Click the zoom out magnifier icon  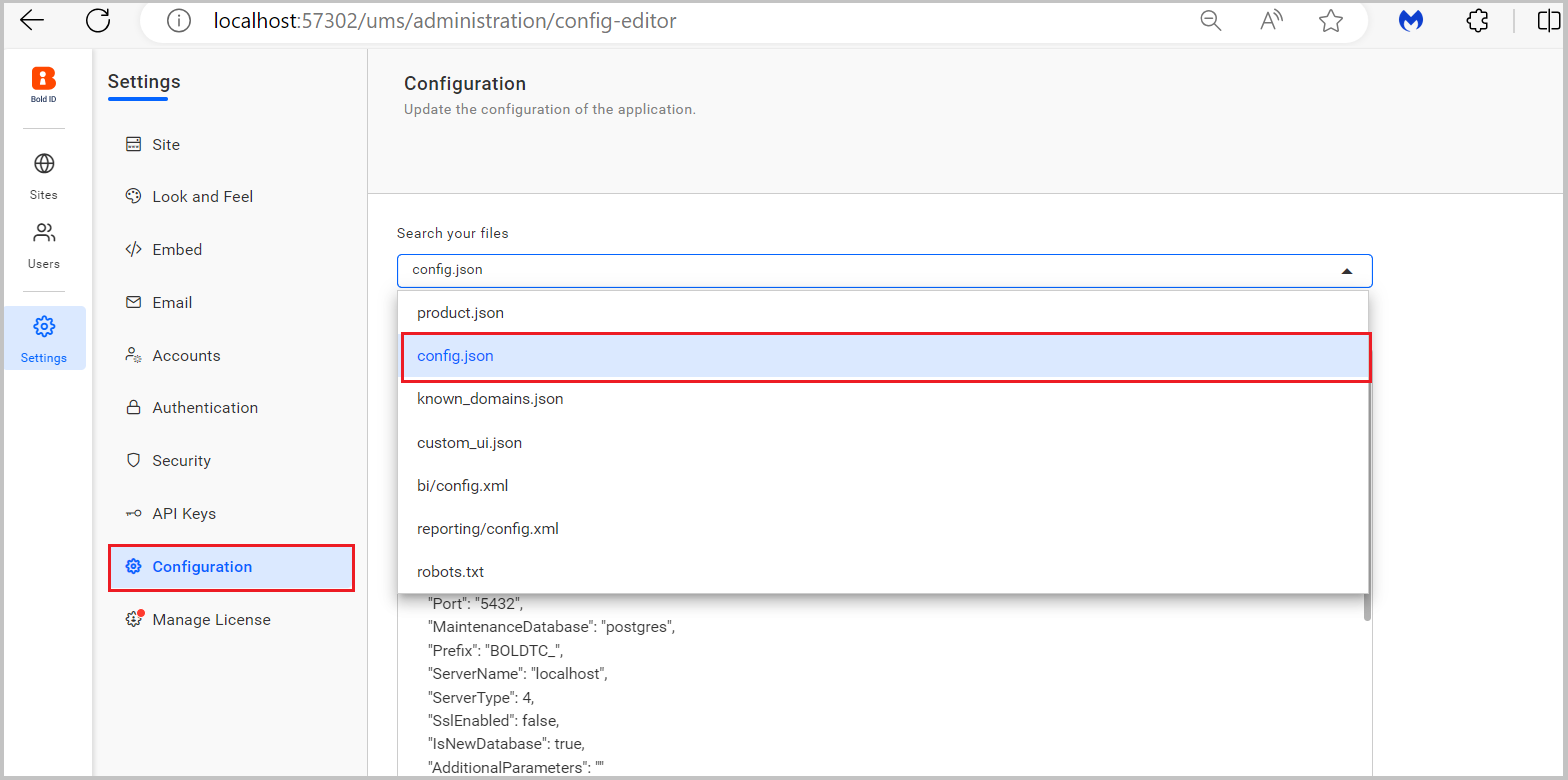point(1211,21)
